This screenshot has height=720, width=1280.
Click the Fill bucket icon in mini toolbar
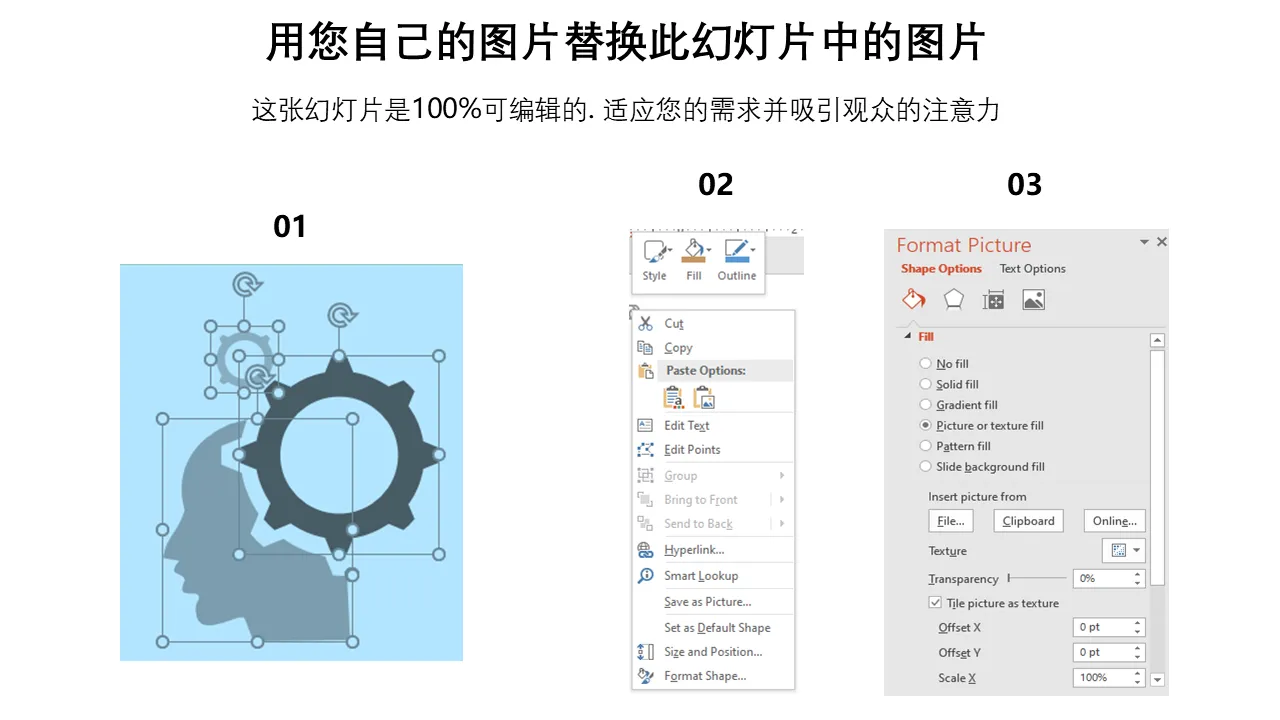click(694, 251)
